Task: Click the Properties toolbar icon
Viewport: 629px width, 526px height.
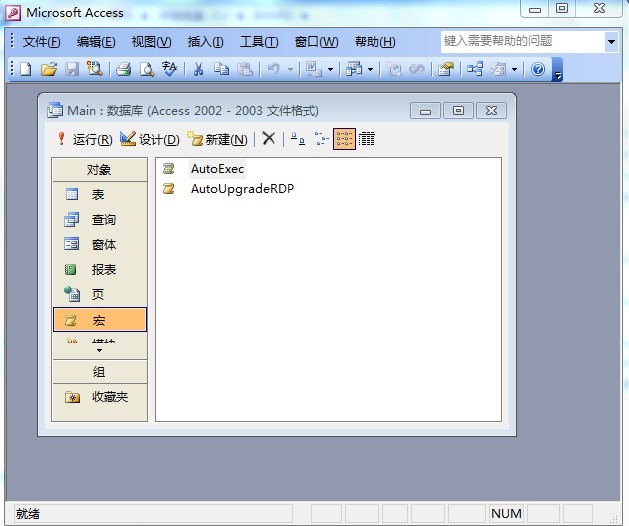Action: point(446,69)
